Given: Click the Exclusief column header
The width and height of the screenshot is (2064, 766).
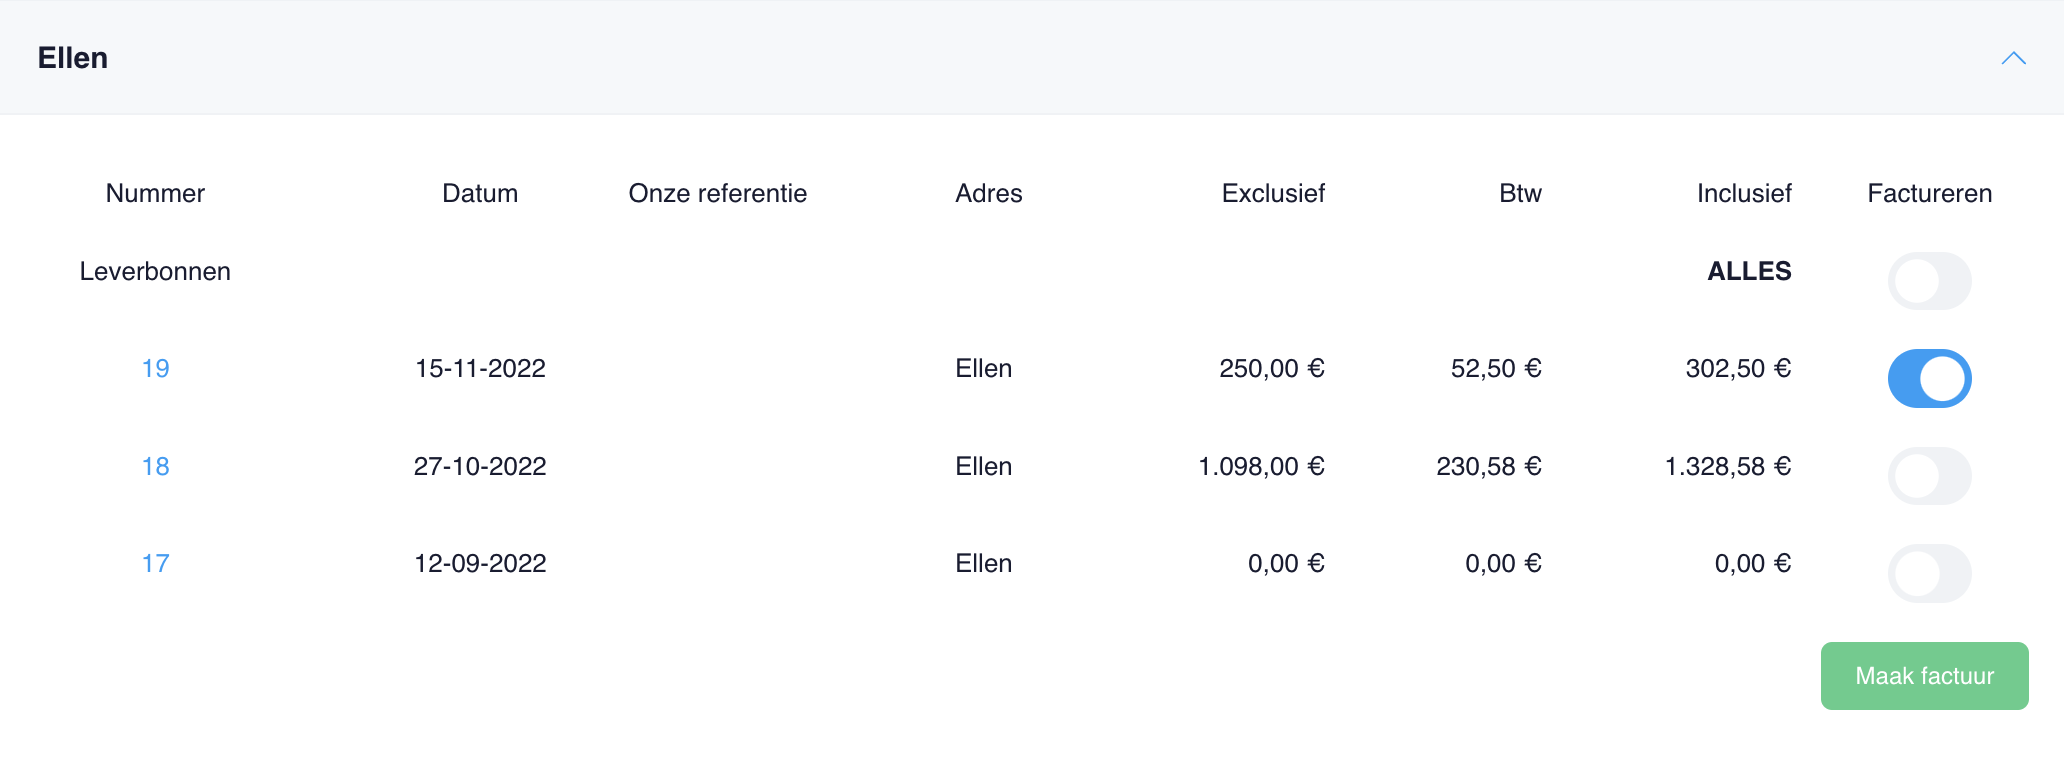Looking at the screenshot, I should tap(1273, 193).
